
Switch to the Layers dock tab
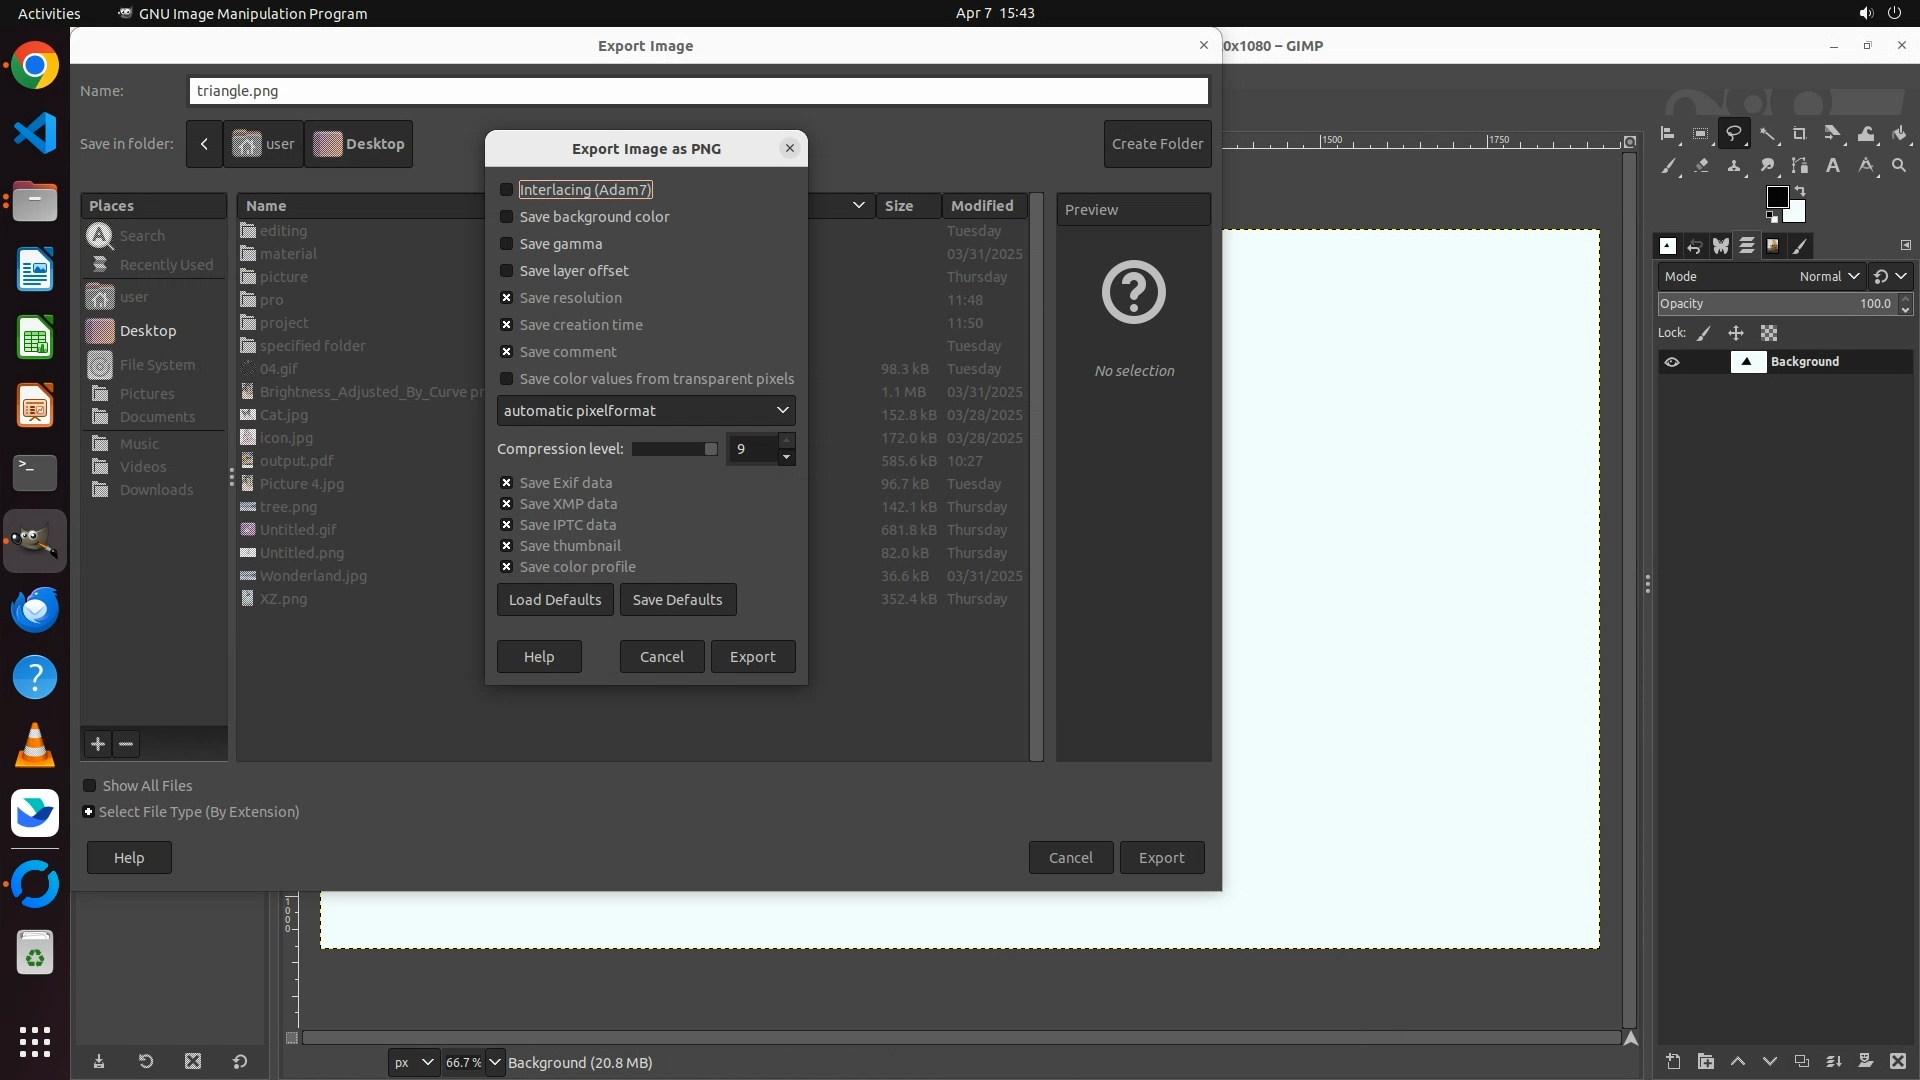coord(1747,245)
